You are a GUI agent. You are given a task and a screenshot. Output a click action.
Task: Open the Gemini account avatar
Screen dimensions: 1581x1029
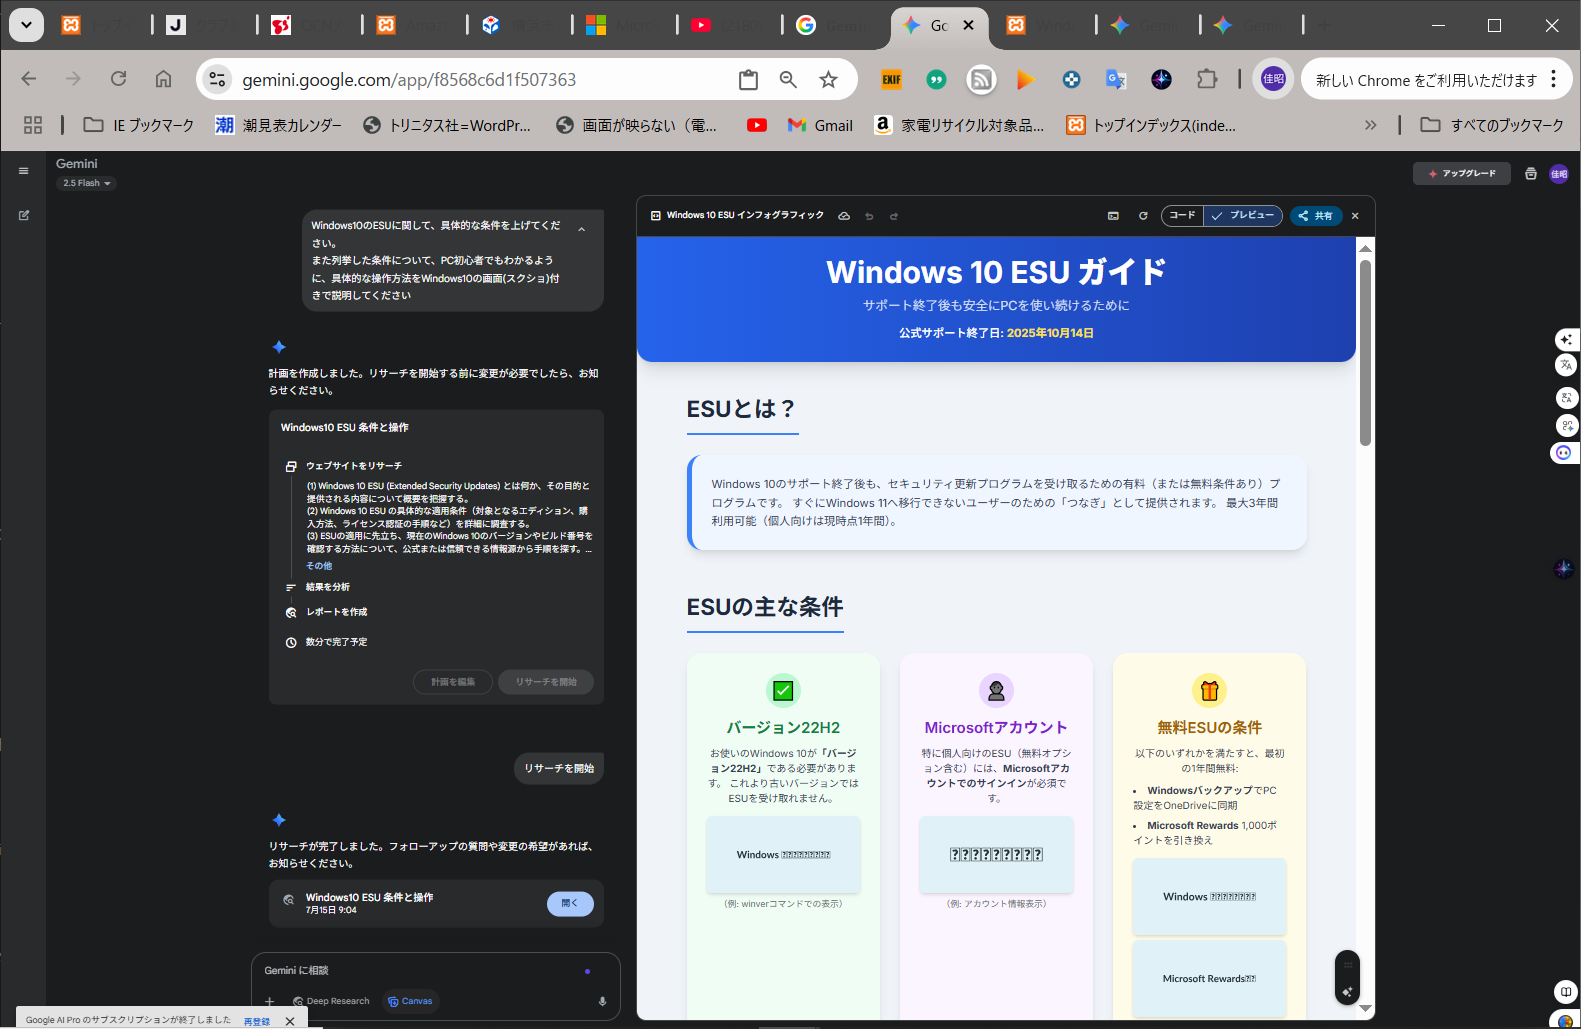(1559, 174)
